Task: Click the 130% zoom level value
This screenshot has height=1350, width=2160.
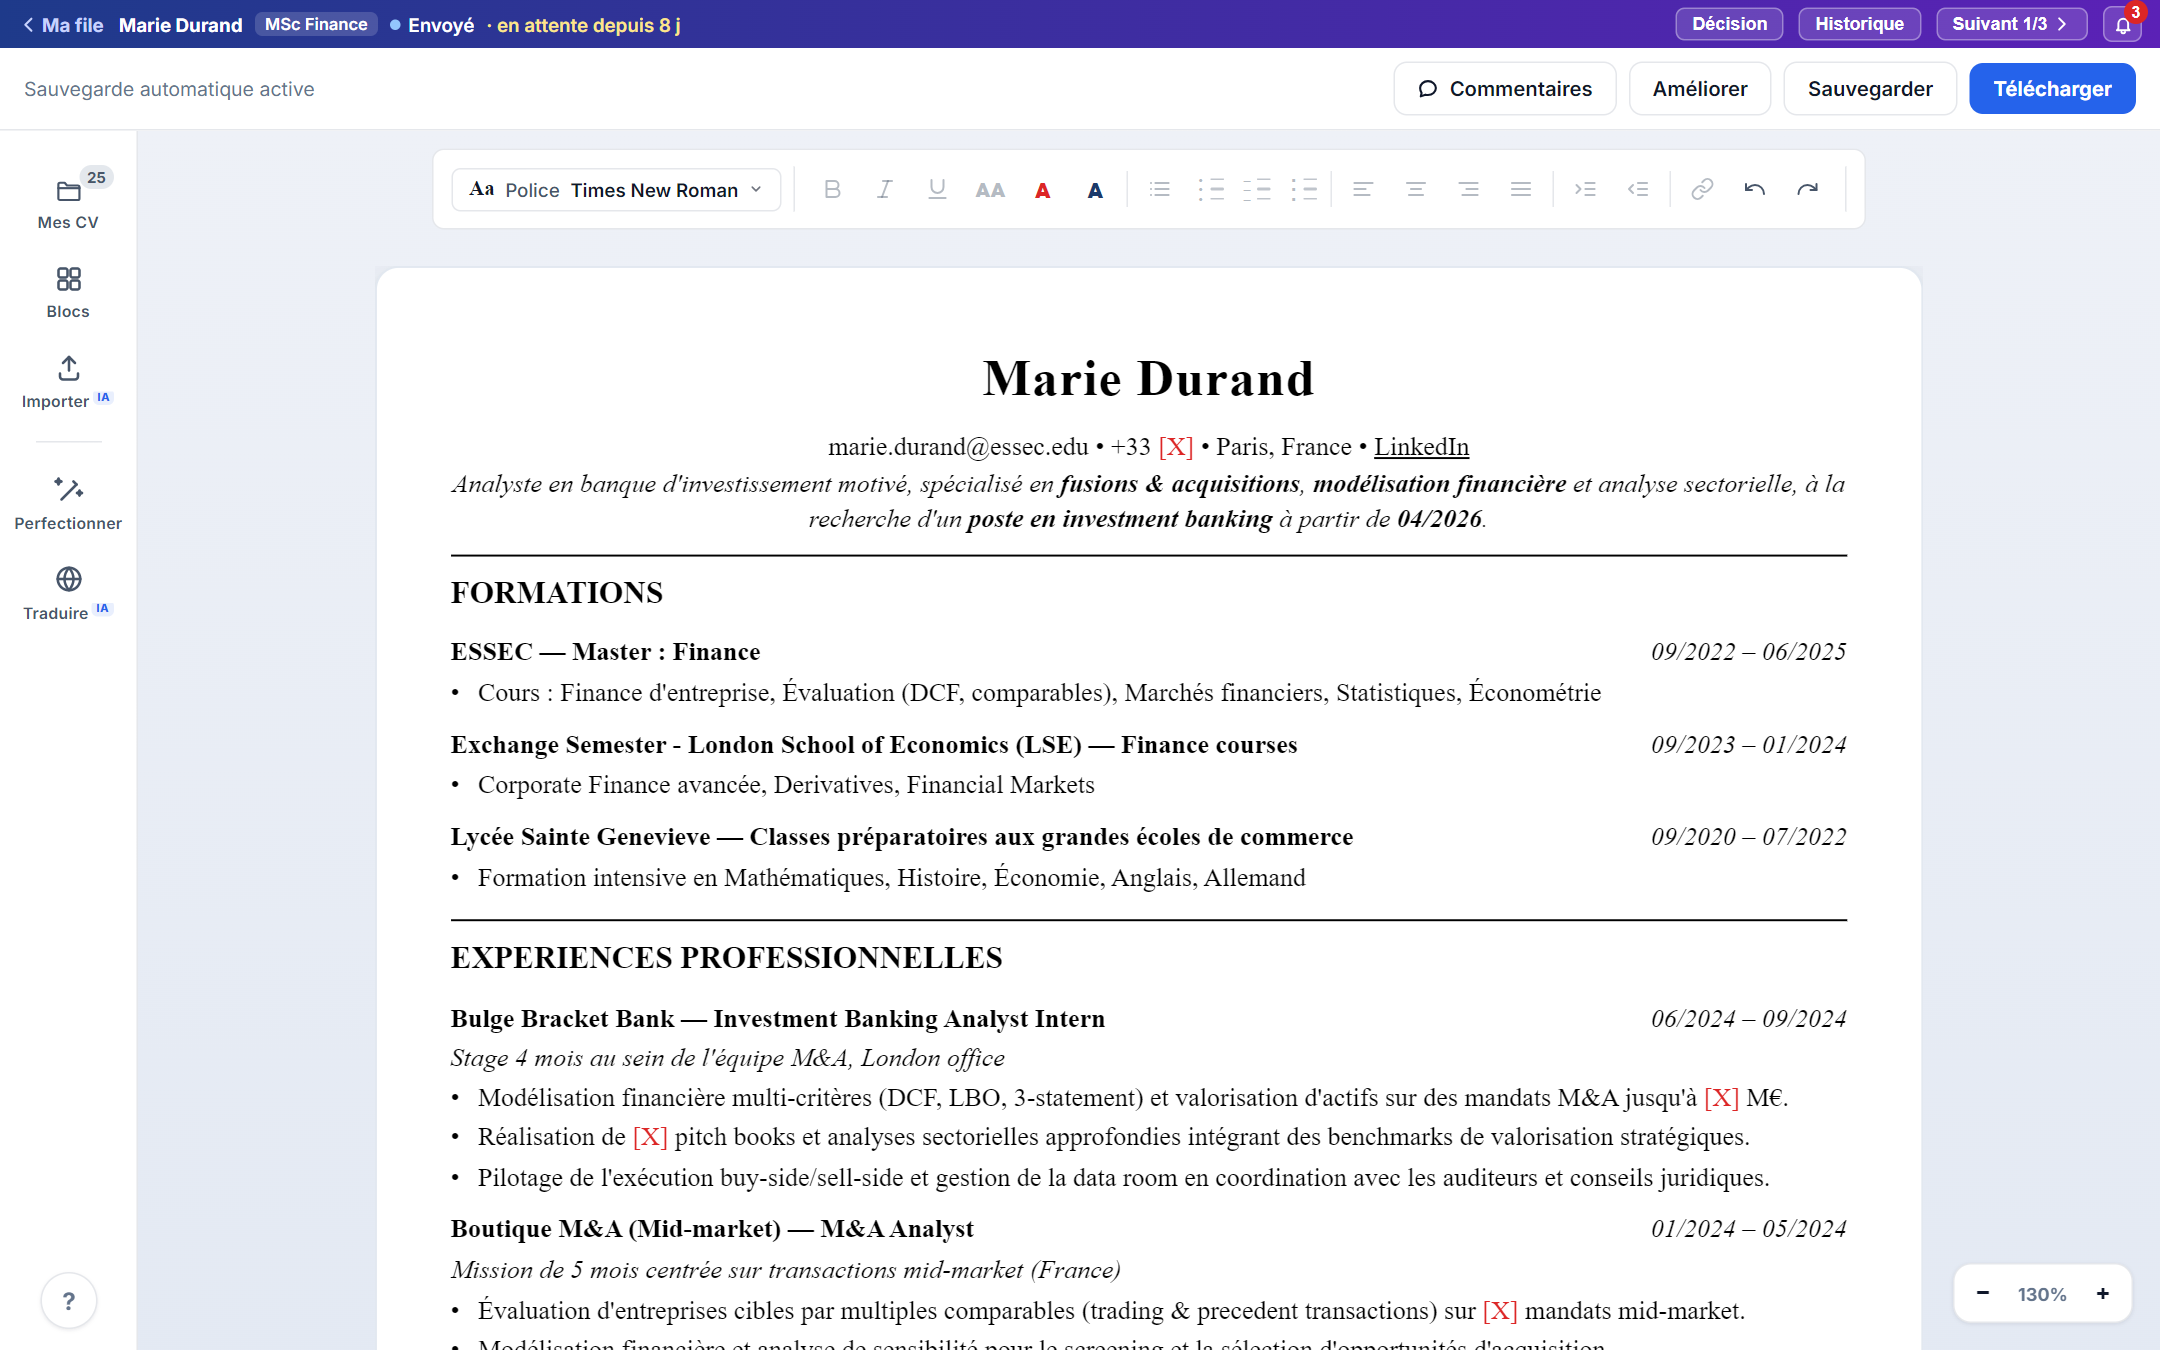Action: coord(2042,1294)
